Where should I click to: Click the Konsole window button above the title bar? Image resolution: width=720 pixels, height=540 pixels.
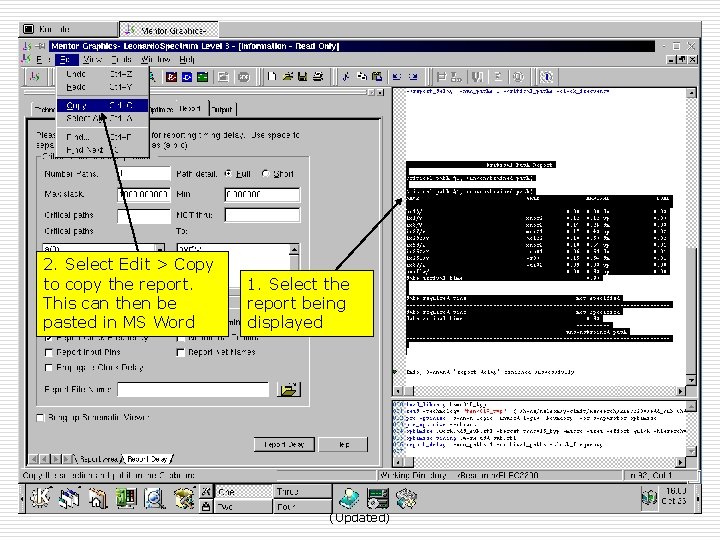(x=68, y=29)
